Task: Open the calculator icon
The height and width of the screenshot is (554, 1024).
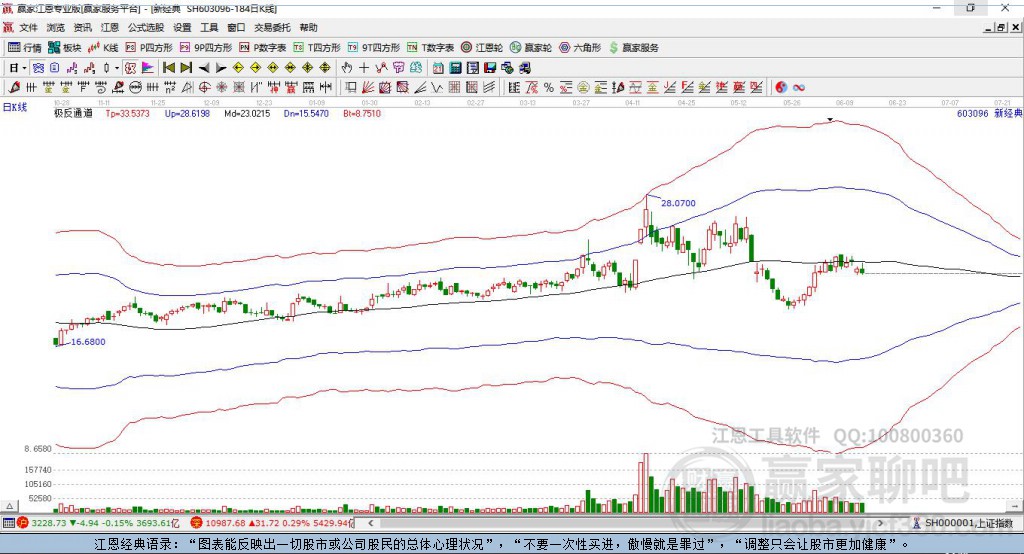Action: point(455,68)
